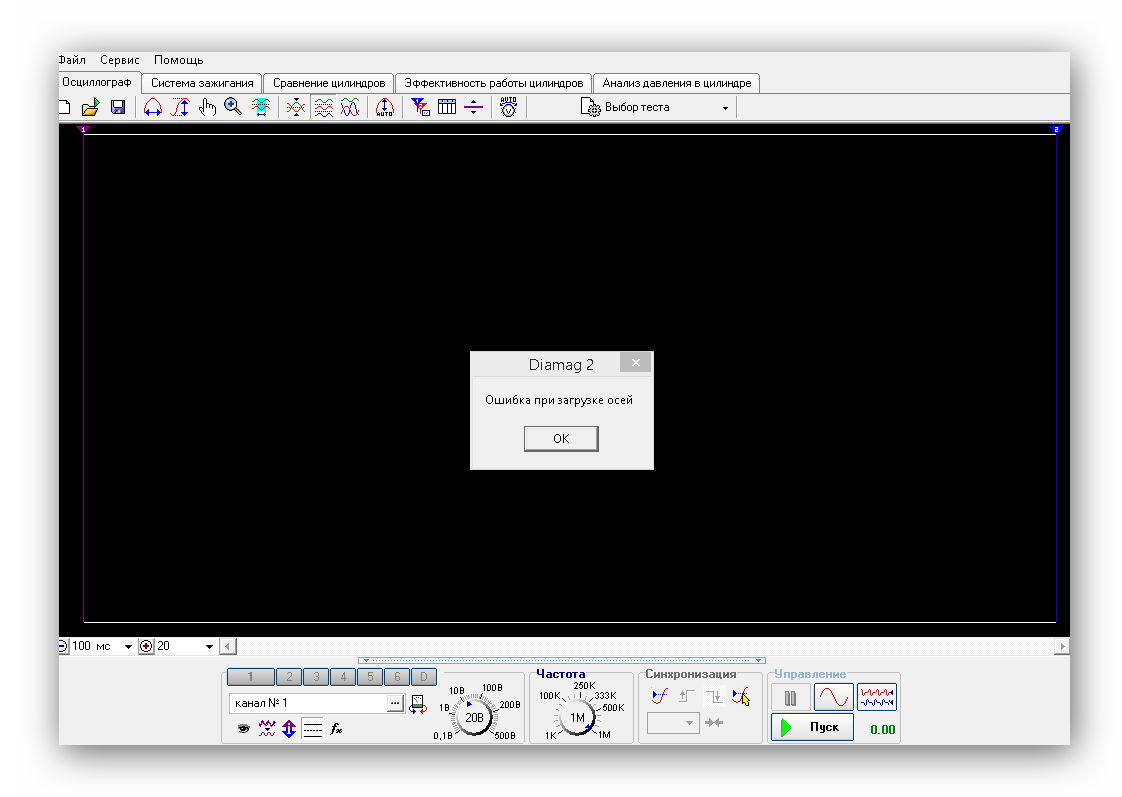Select channel button 4
Image resolution: width=1122 pixels, height=797 pixels.
(343, 677)
